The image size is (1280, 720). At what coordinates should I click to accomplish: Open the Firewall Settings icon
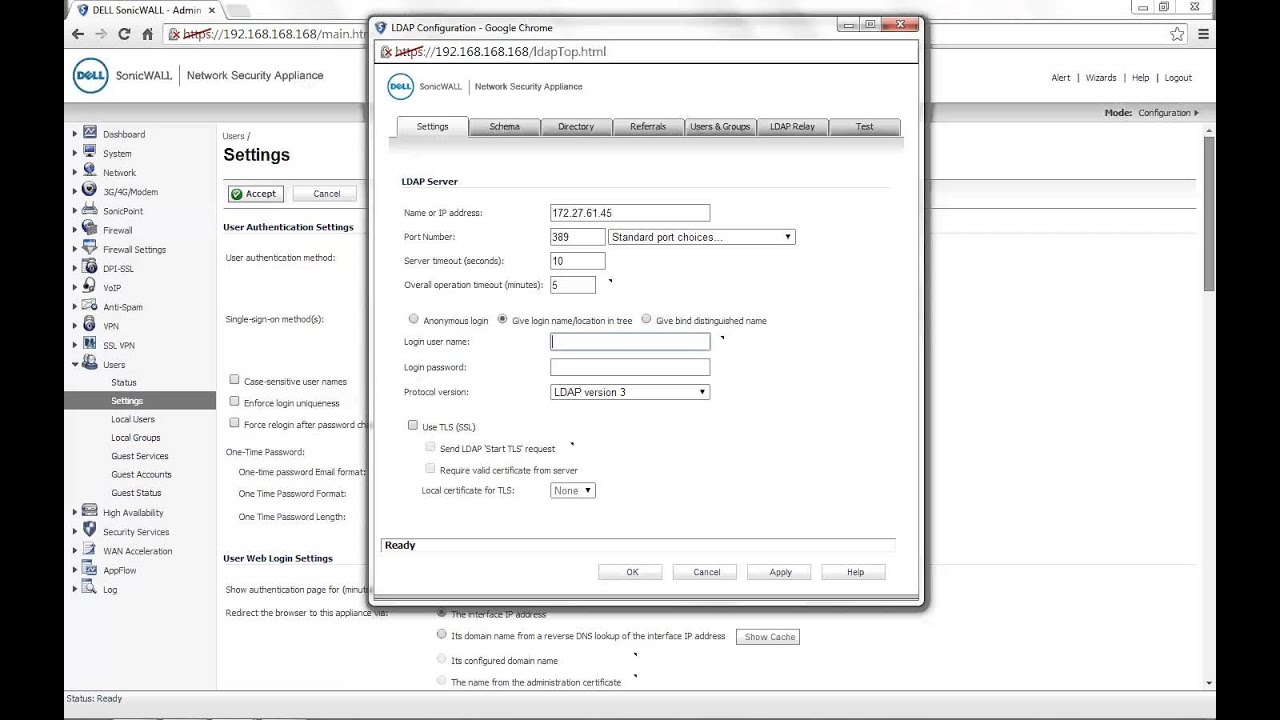(90, 249)
